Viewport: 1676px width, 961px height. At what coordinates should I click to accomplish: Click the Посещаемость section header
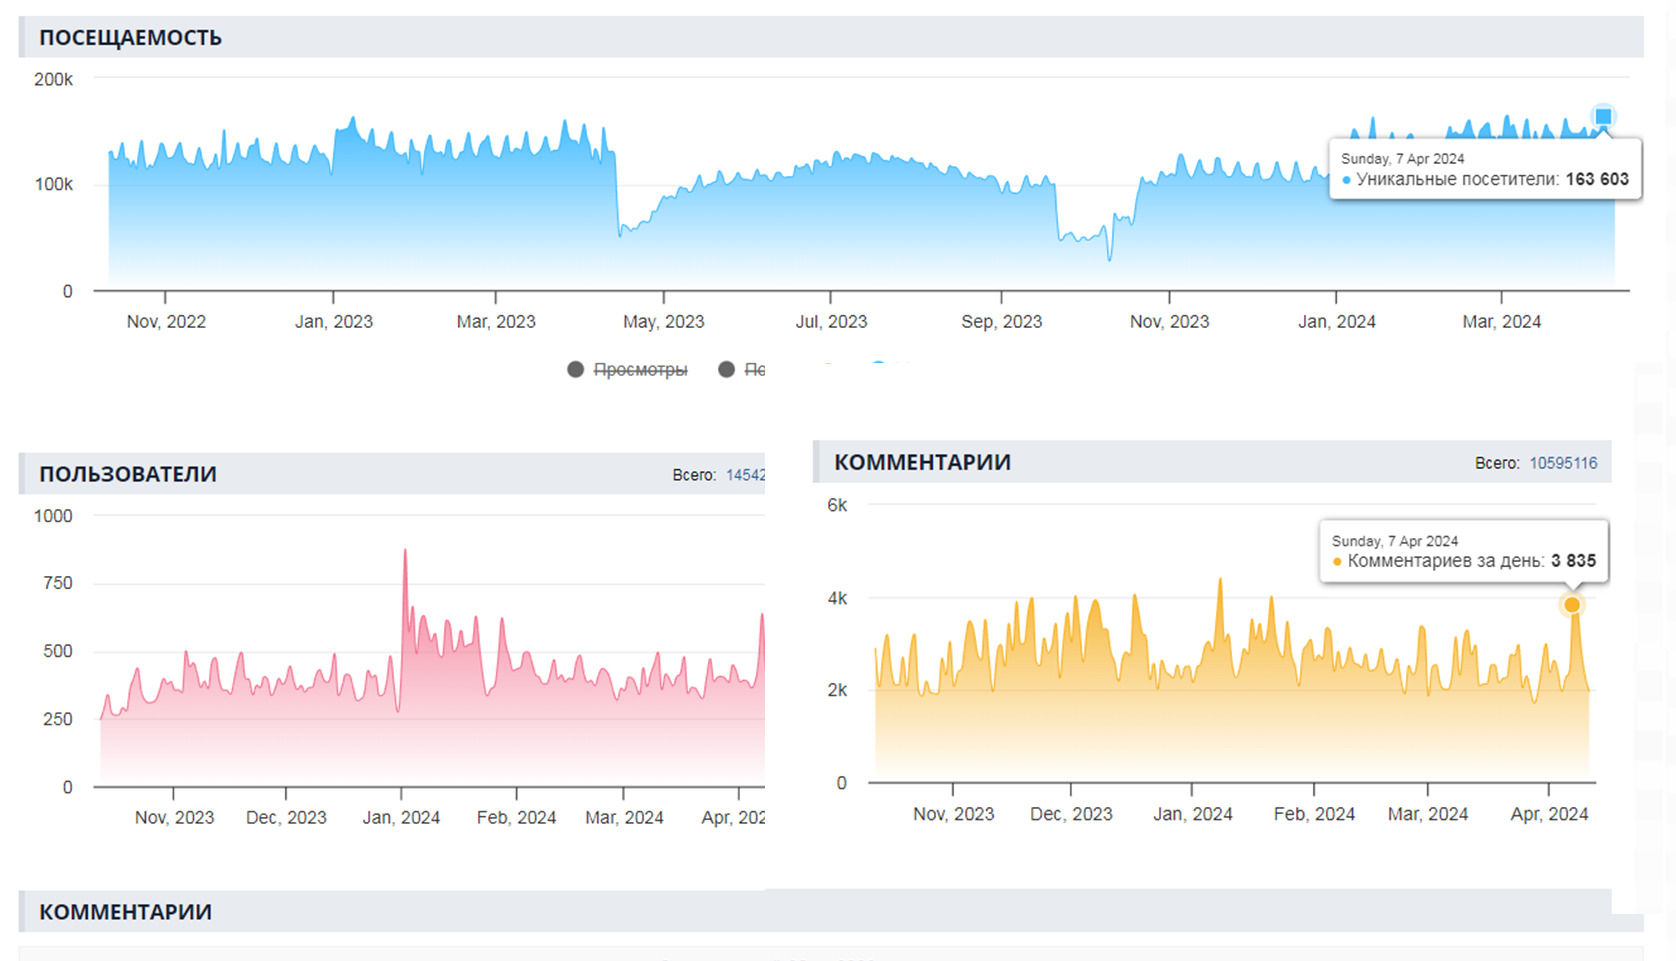[131, 38]
